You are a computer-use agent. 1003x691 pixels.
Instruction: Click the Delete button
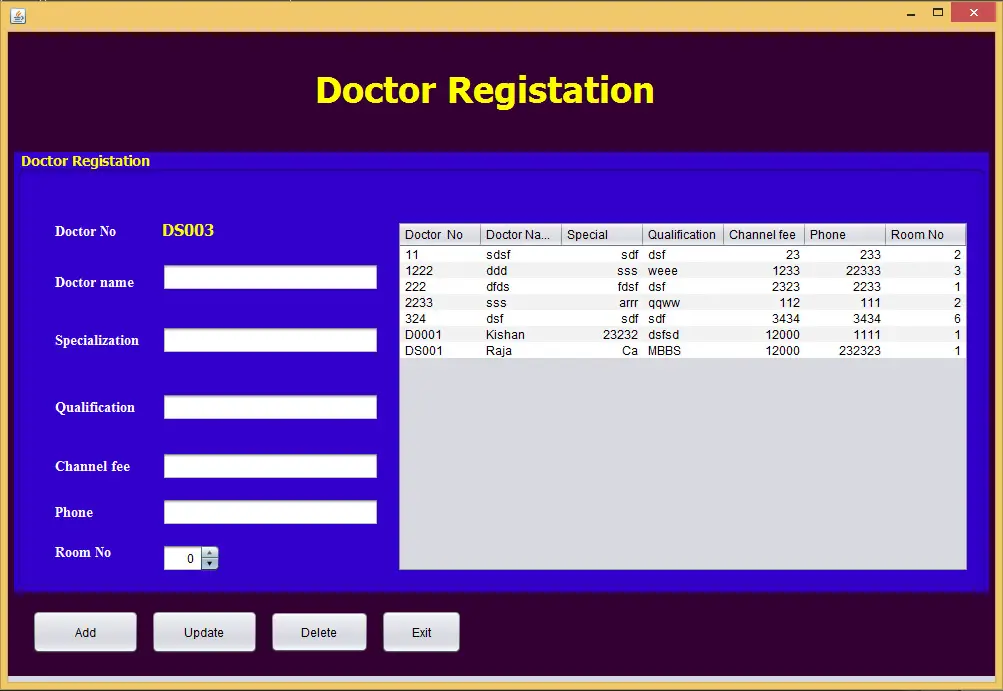click(319, 631)
